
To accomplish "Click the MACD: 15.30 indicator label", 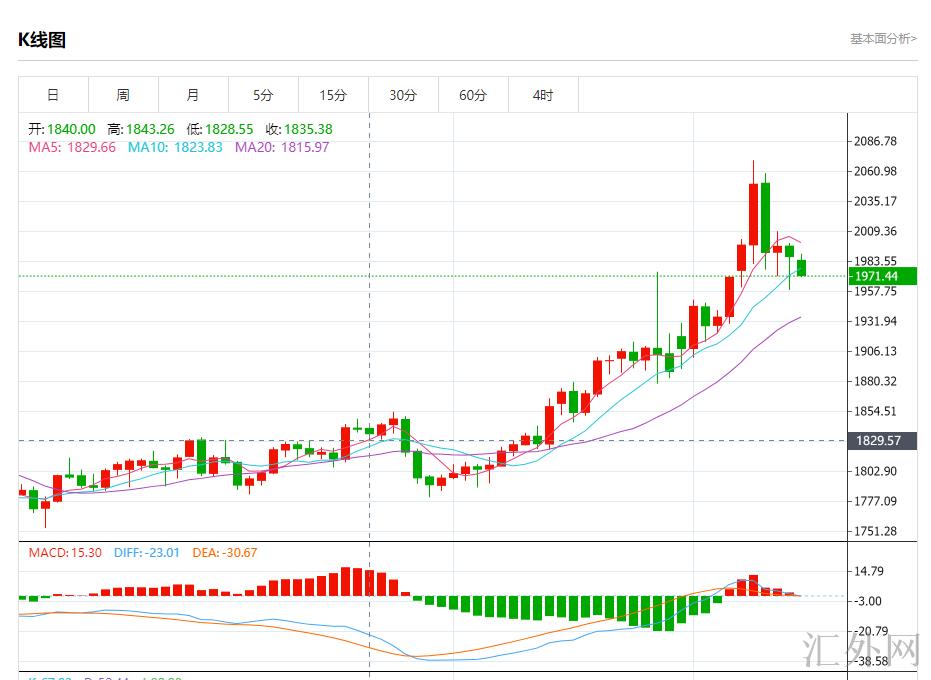I will coord(65,552).
